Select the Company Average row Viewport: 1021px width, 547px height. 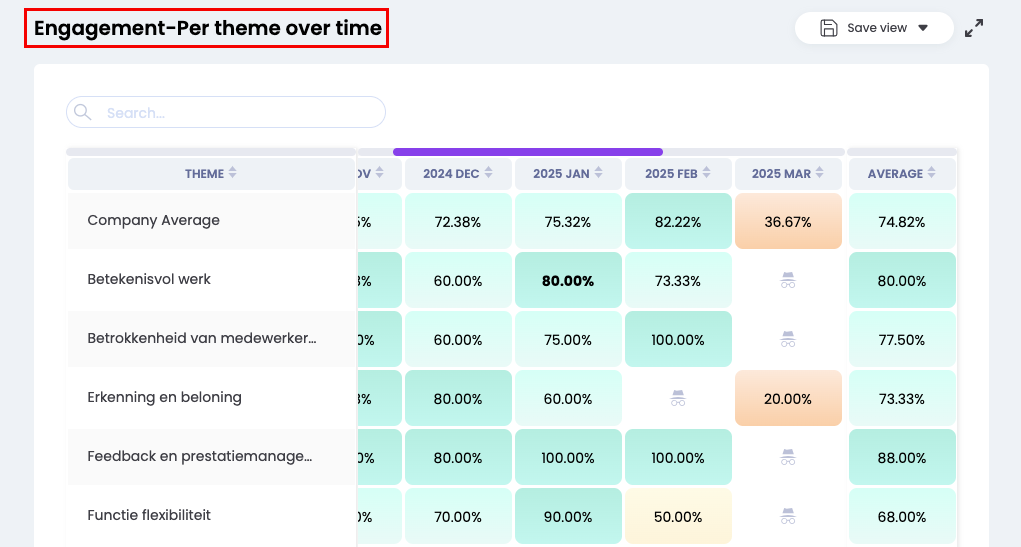tap(154, 220)
